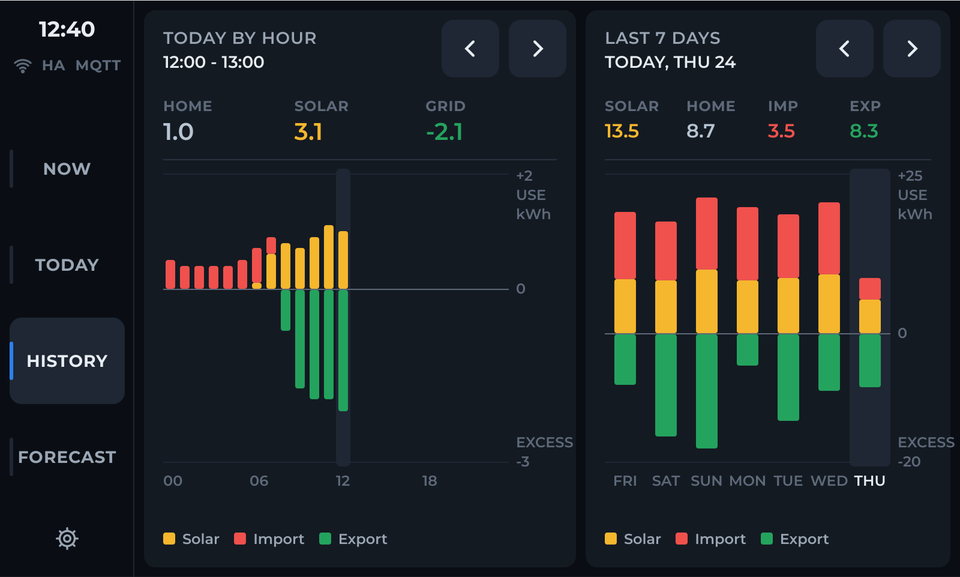Click the red Import legend swatch in 7-day chart
Viewport: 960px width, 577px height.
pos(681,539)
